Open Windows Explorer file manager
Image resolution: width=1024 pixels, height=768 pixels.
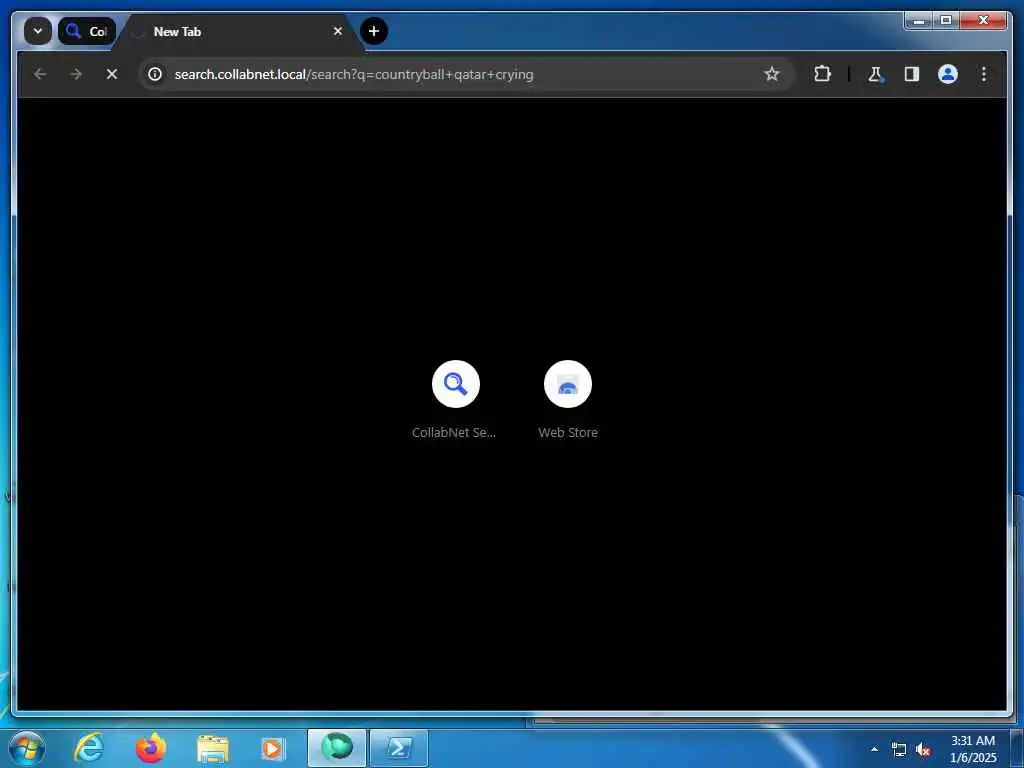(x=212, y=748)
